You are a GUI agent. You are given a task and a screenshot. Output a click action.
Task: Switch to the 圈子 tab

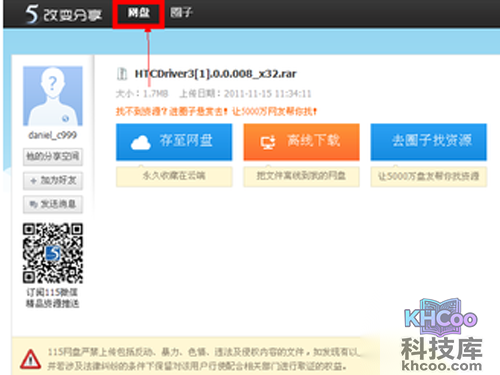tap(181, 13)
